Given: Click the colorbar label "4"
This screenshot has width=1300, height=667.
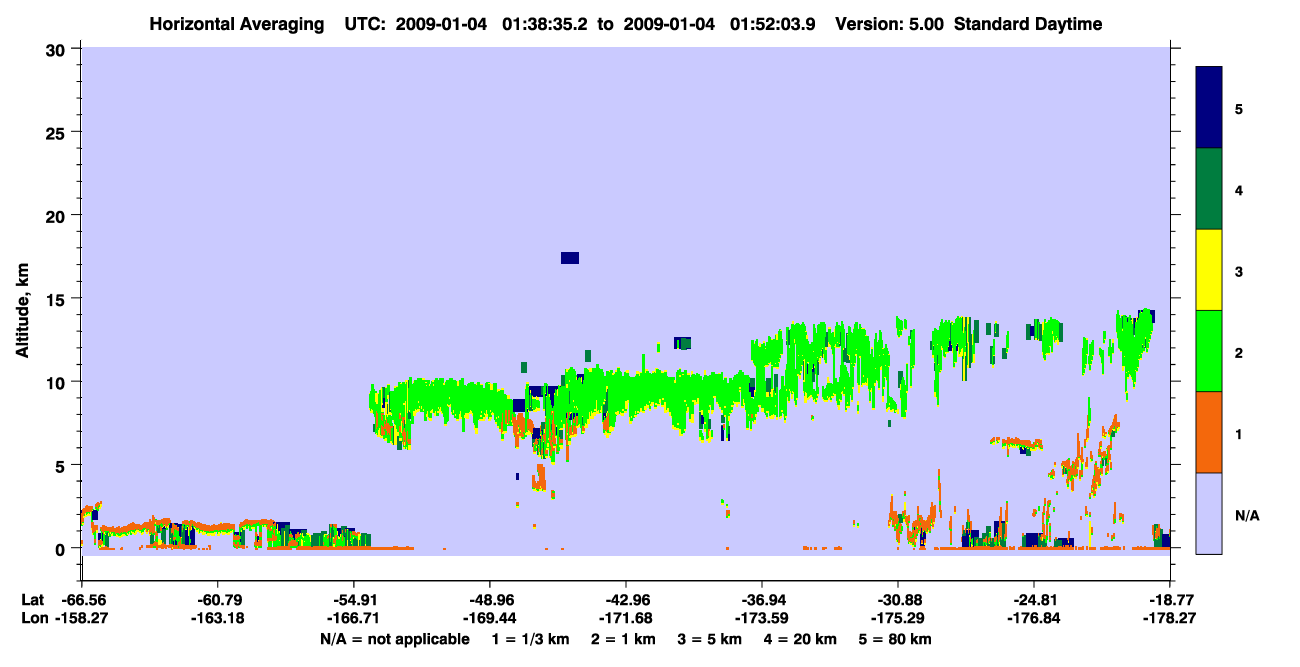Looking at the screenshot, I should [1239, 189].
